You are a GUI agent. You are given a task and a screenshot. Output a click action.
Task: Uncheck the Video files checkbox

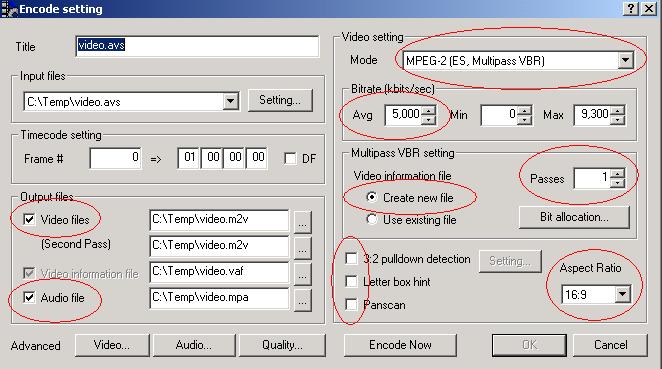(29, 220)
